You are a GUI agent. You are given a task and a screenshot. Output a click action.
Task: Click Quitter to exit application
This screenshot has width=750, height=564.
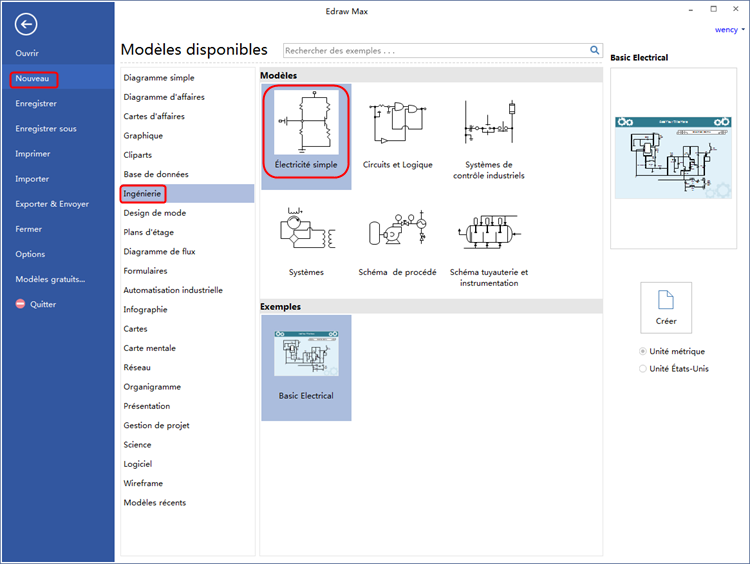(x=43, y=304)
